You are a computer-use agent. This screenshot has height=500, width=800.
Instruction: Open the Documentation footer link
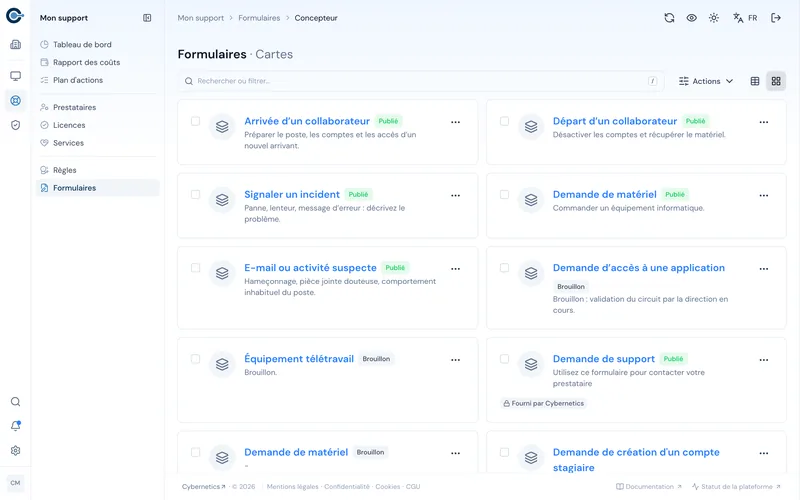click(649, 487)
